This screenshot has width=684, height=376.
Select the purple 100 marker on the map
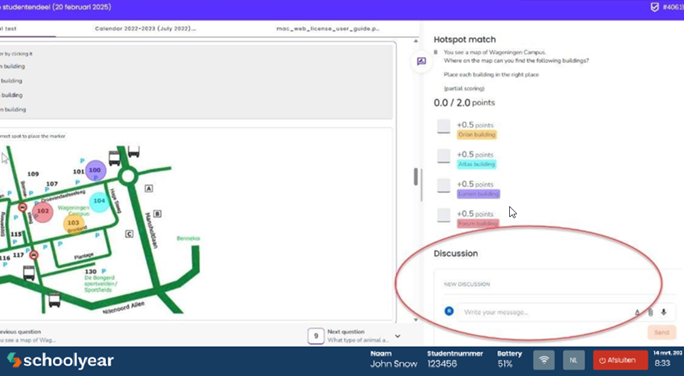(95, 170)
